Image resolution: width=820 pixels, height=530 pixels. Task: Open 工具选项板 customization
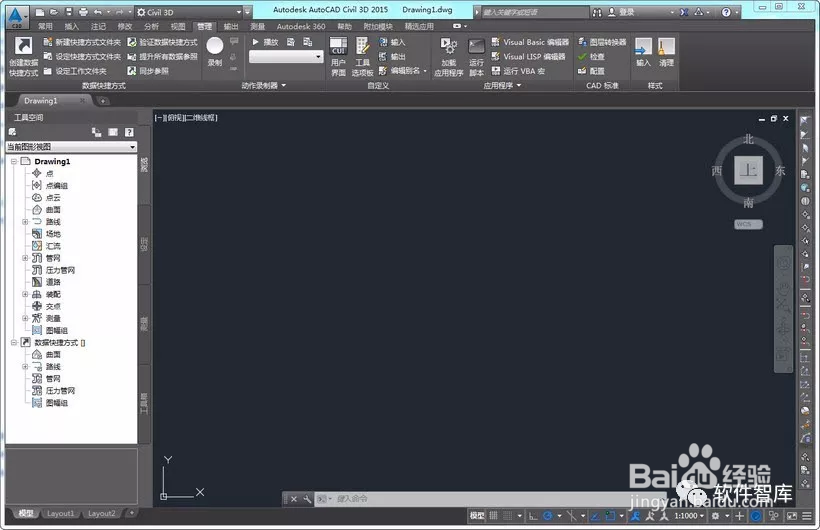tap(362, 57)
